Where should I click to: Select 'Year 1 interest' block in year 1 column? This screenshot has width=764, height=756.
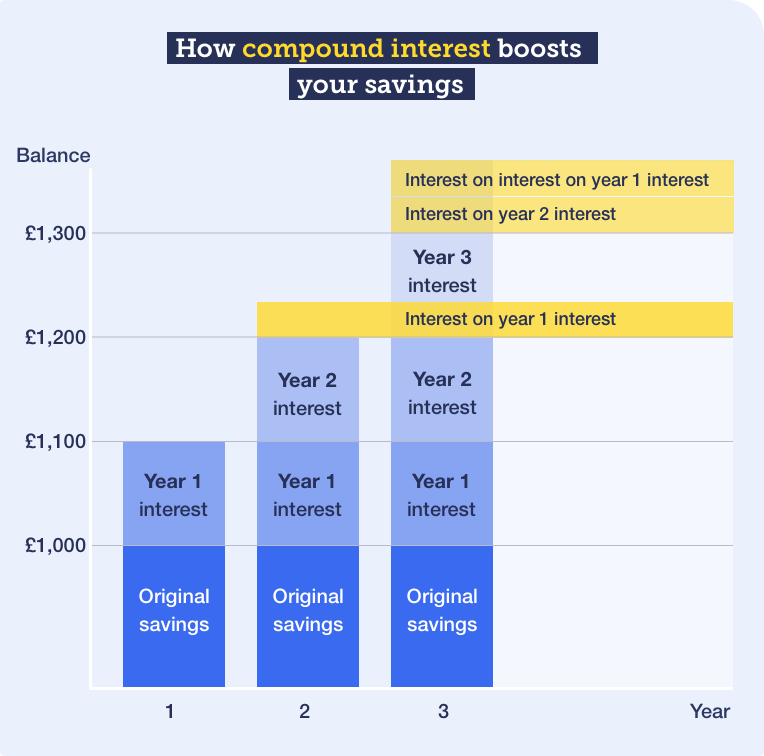pos(174,493)
